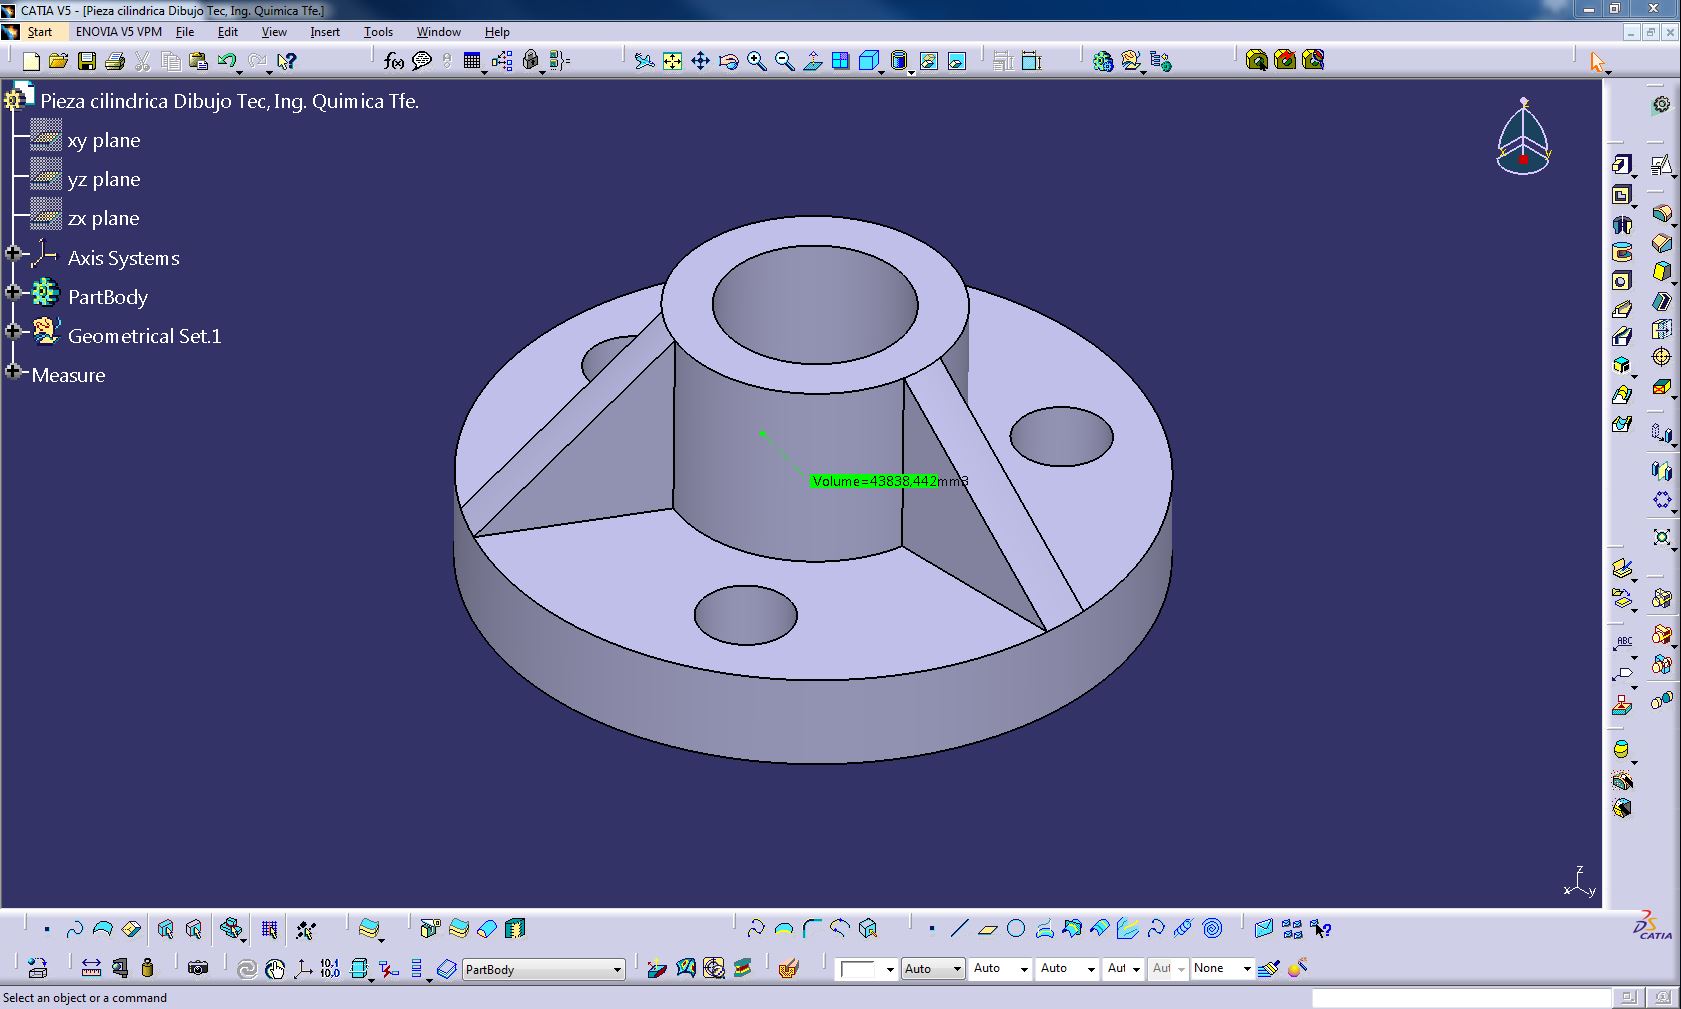Open the File menu
The height and width of the screenshot is (1009, 1681).
[x=185, y=32]
